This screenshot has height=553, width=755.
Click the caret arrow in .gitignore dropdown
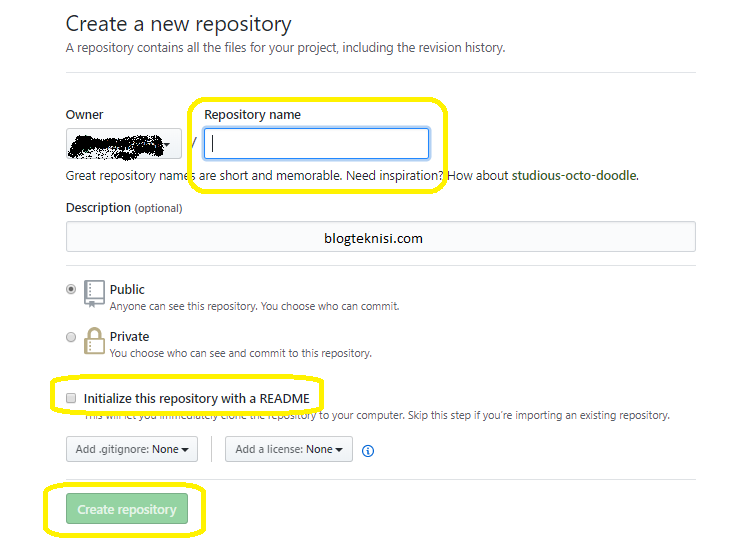(x=185, y=450)
